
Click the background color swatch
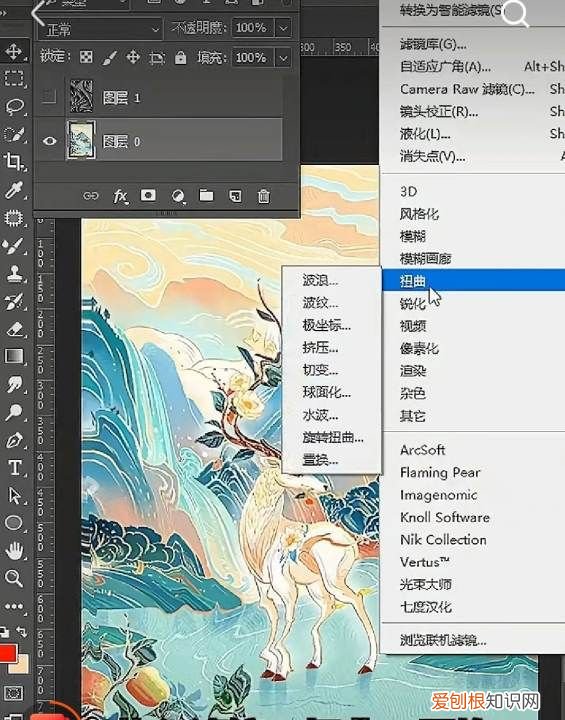(22, 666)
